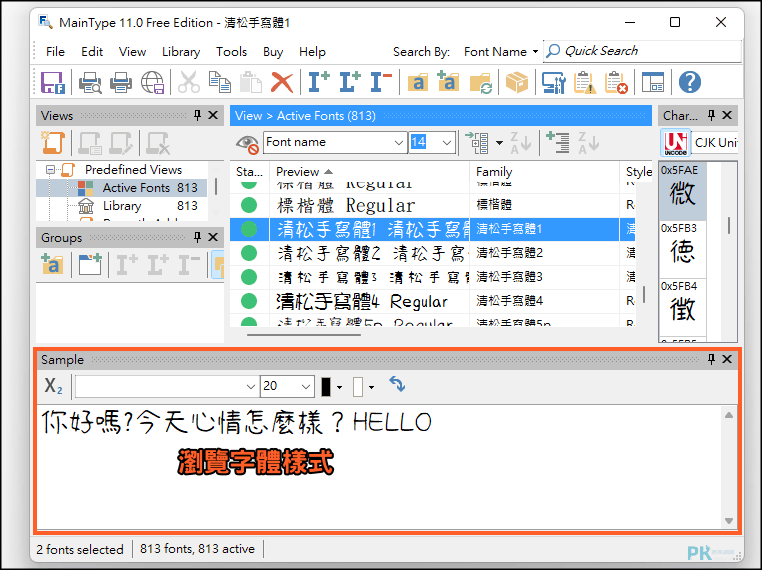Image resolution: width=762 pixels, height=570 pixels.
Task: Open the Help menu
Action: pyautogui.click(x=312, y=52)
